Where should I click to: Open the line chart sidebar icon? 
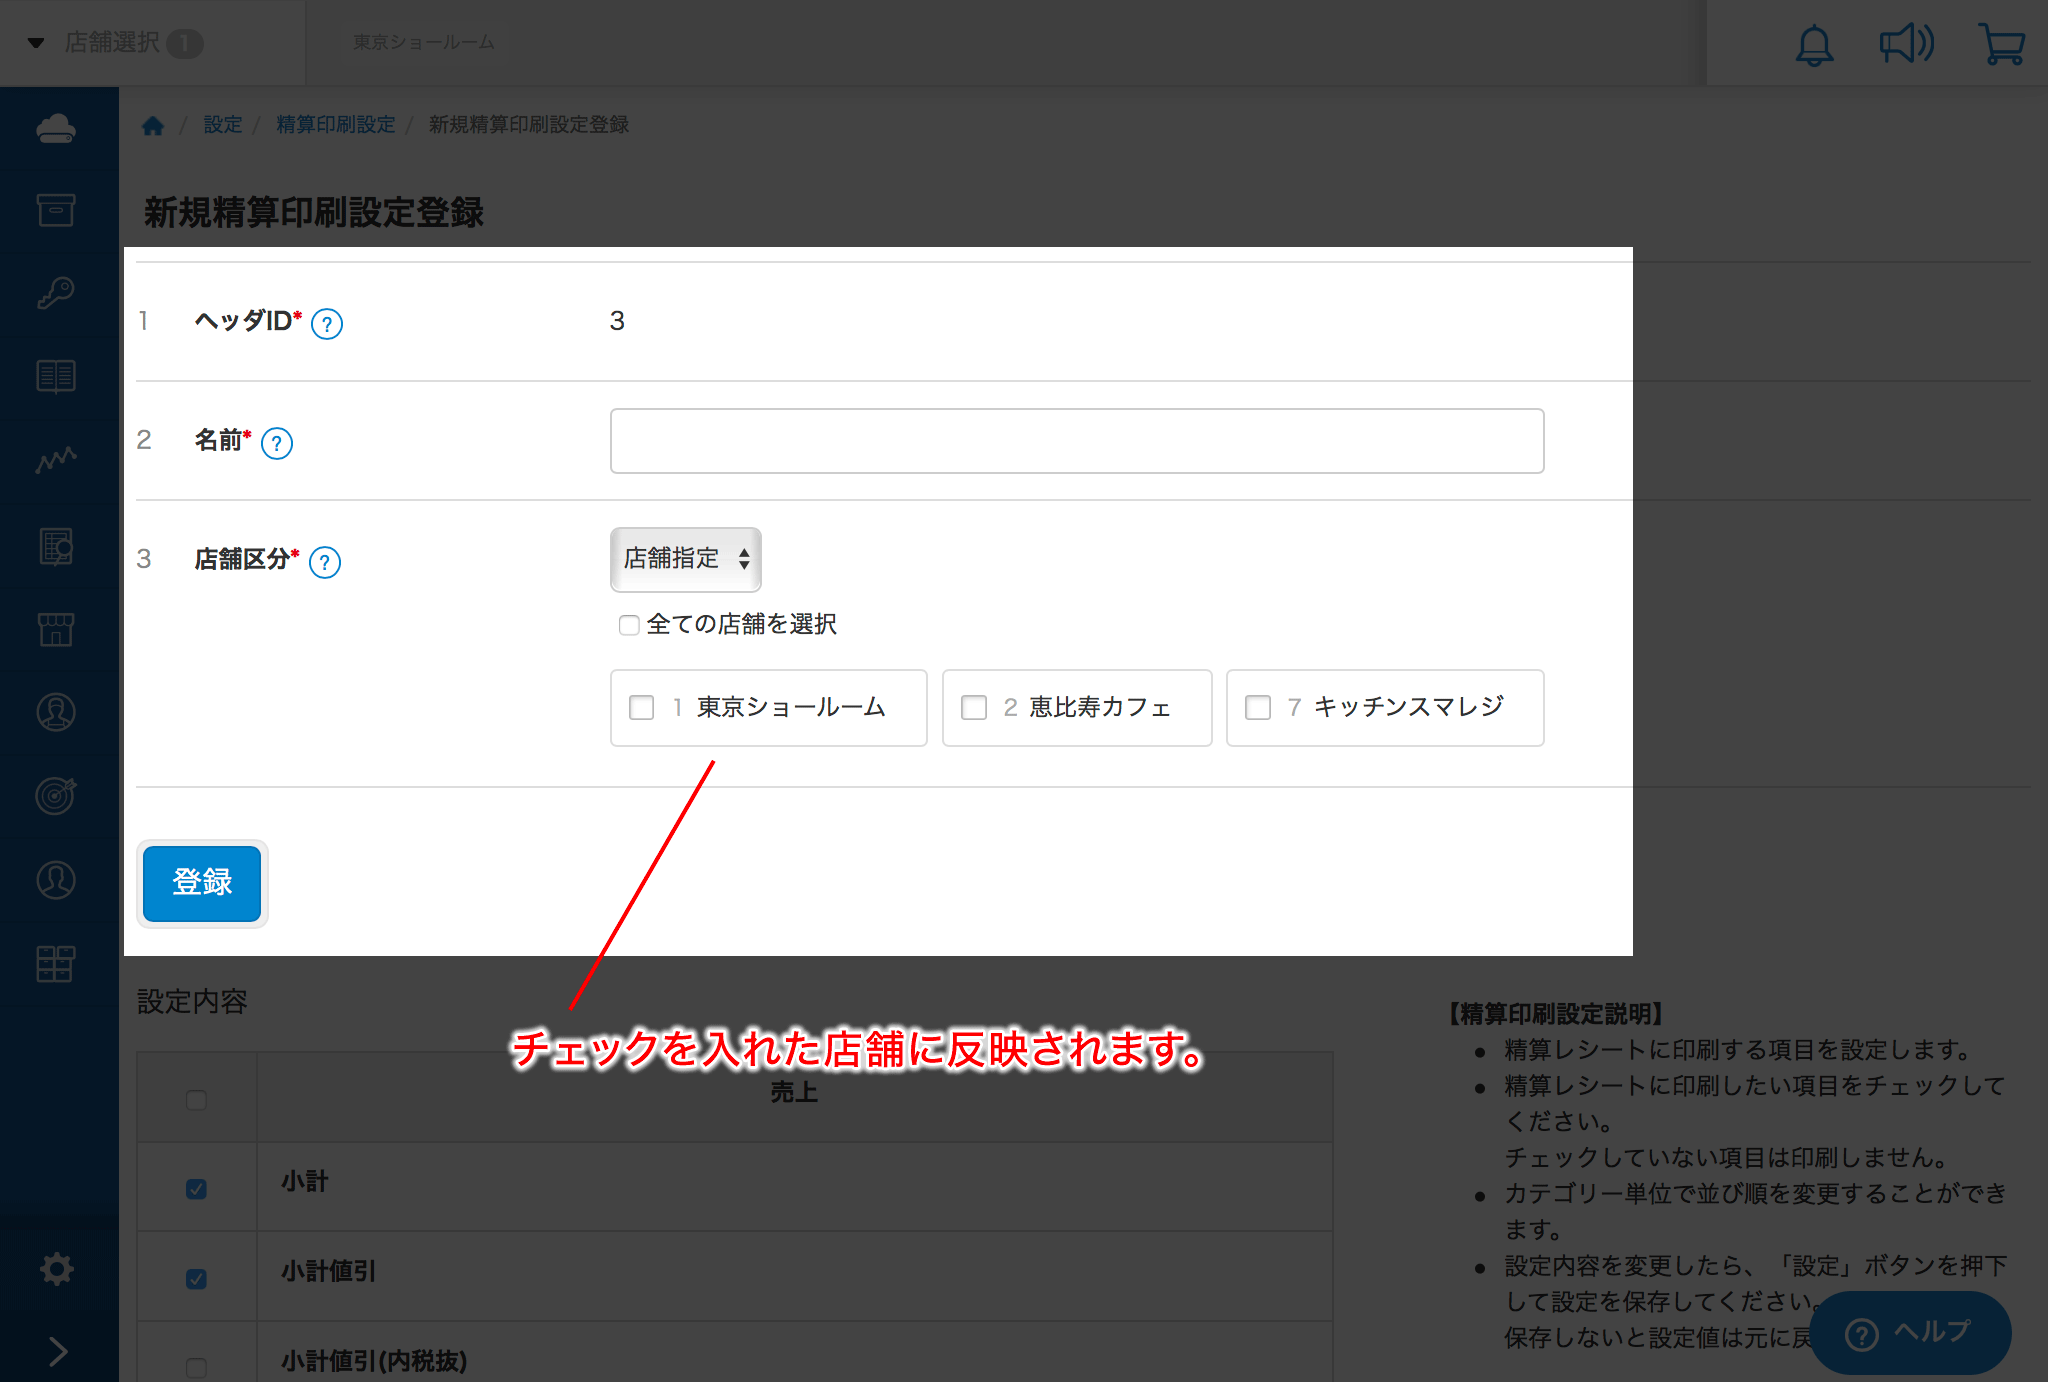(x=56, y=460)
